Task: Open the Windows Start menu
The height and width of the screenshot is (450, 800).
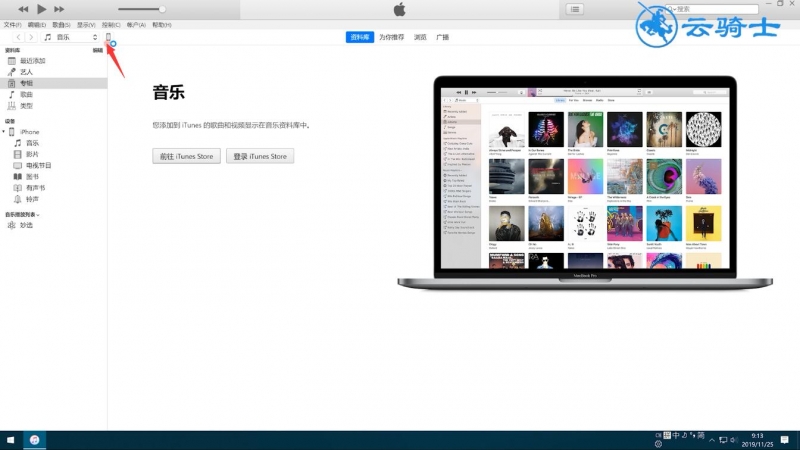Action: pos(11,440)
